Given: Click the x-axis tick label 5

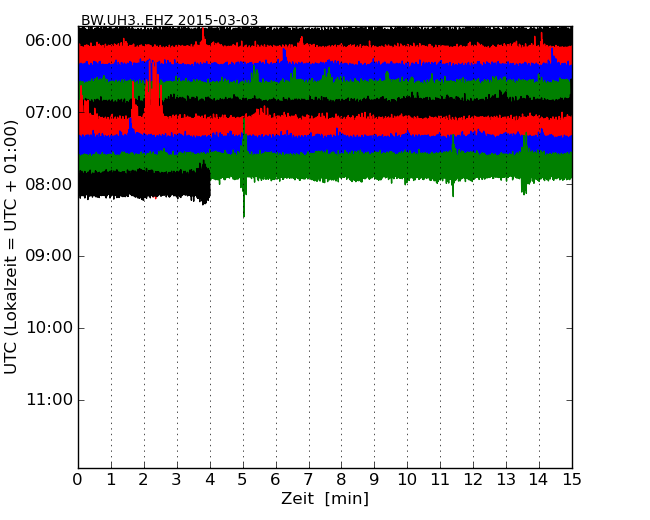Looking at the screenshot, I should click(243, 480).
